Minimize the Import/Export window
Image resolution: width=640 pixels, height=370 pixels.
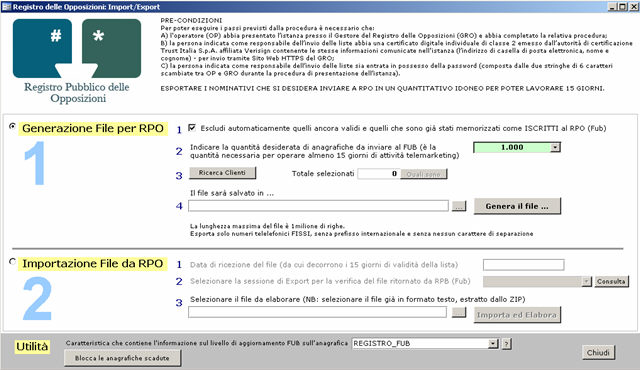(613, 7)
